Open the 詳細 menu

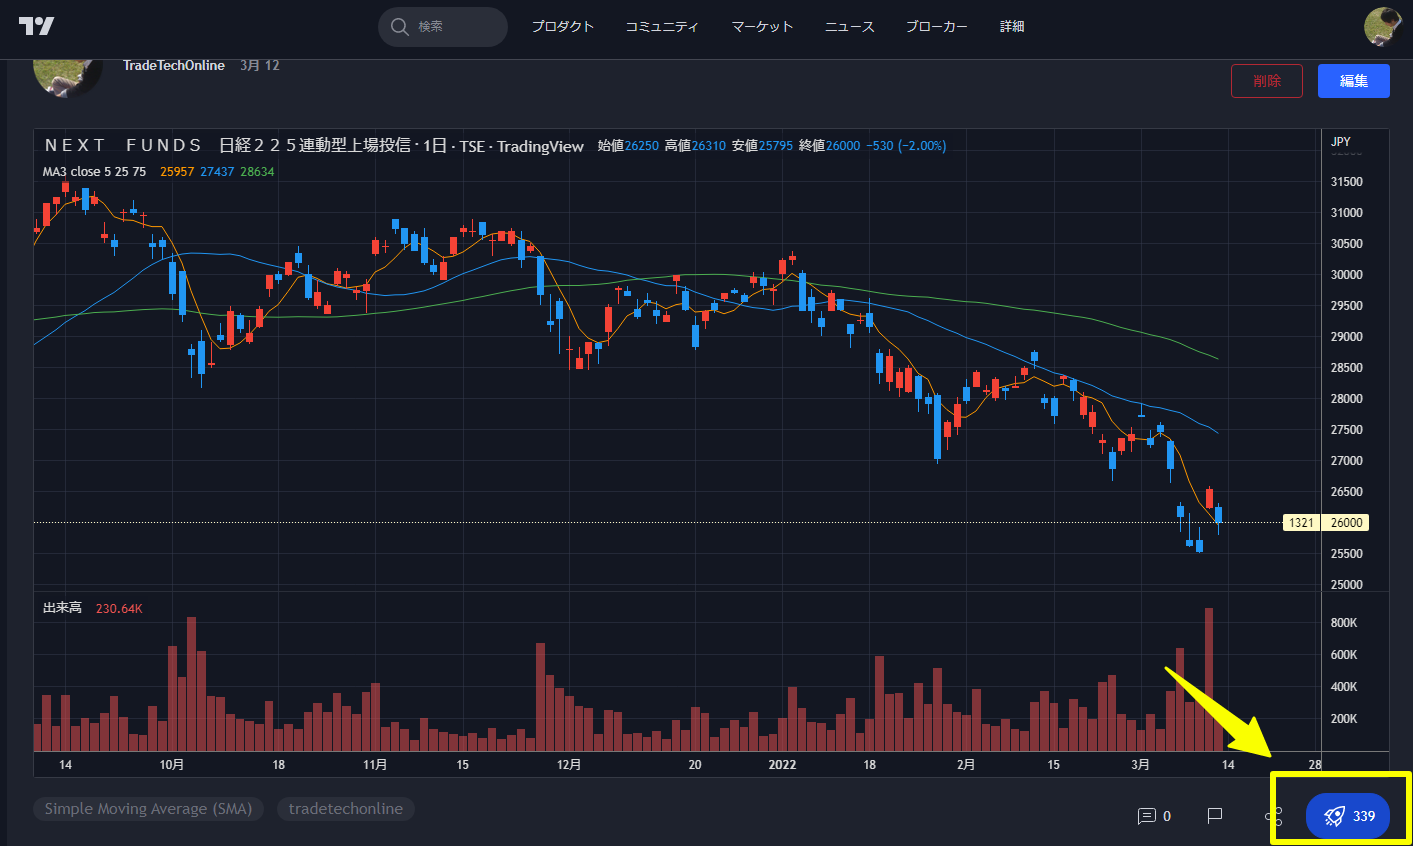[1012, 27]
